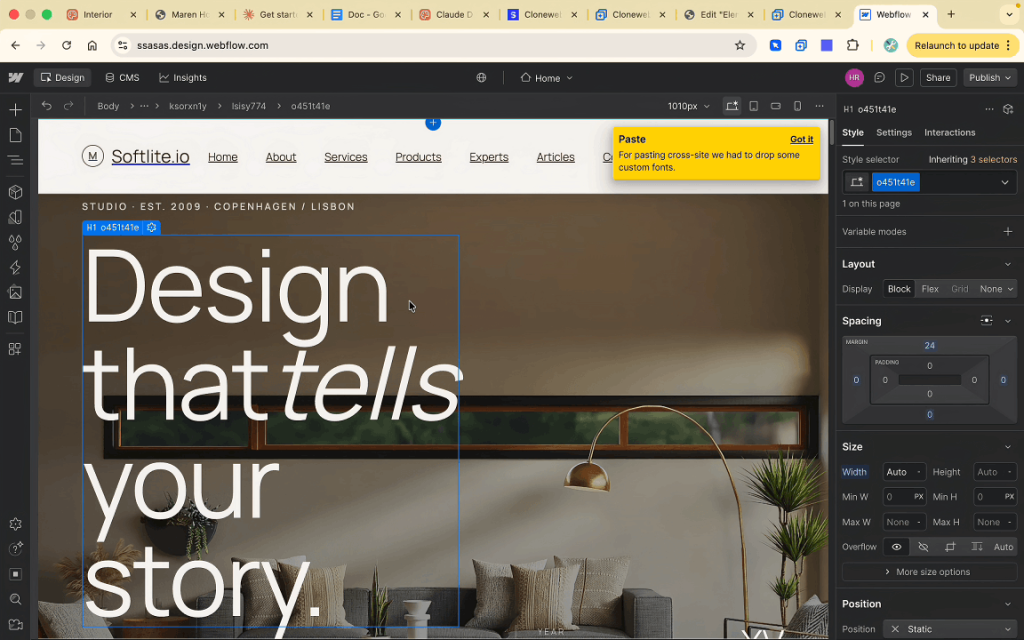Open the HR user avatar

coord(854,78)
